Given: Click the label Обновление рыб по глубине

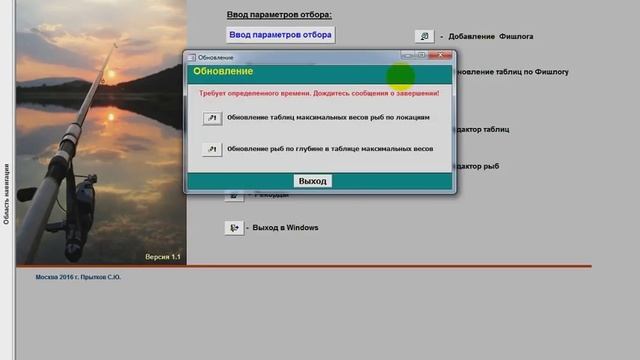Looking at the screenshot, I should click(330, 149).
